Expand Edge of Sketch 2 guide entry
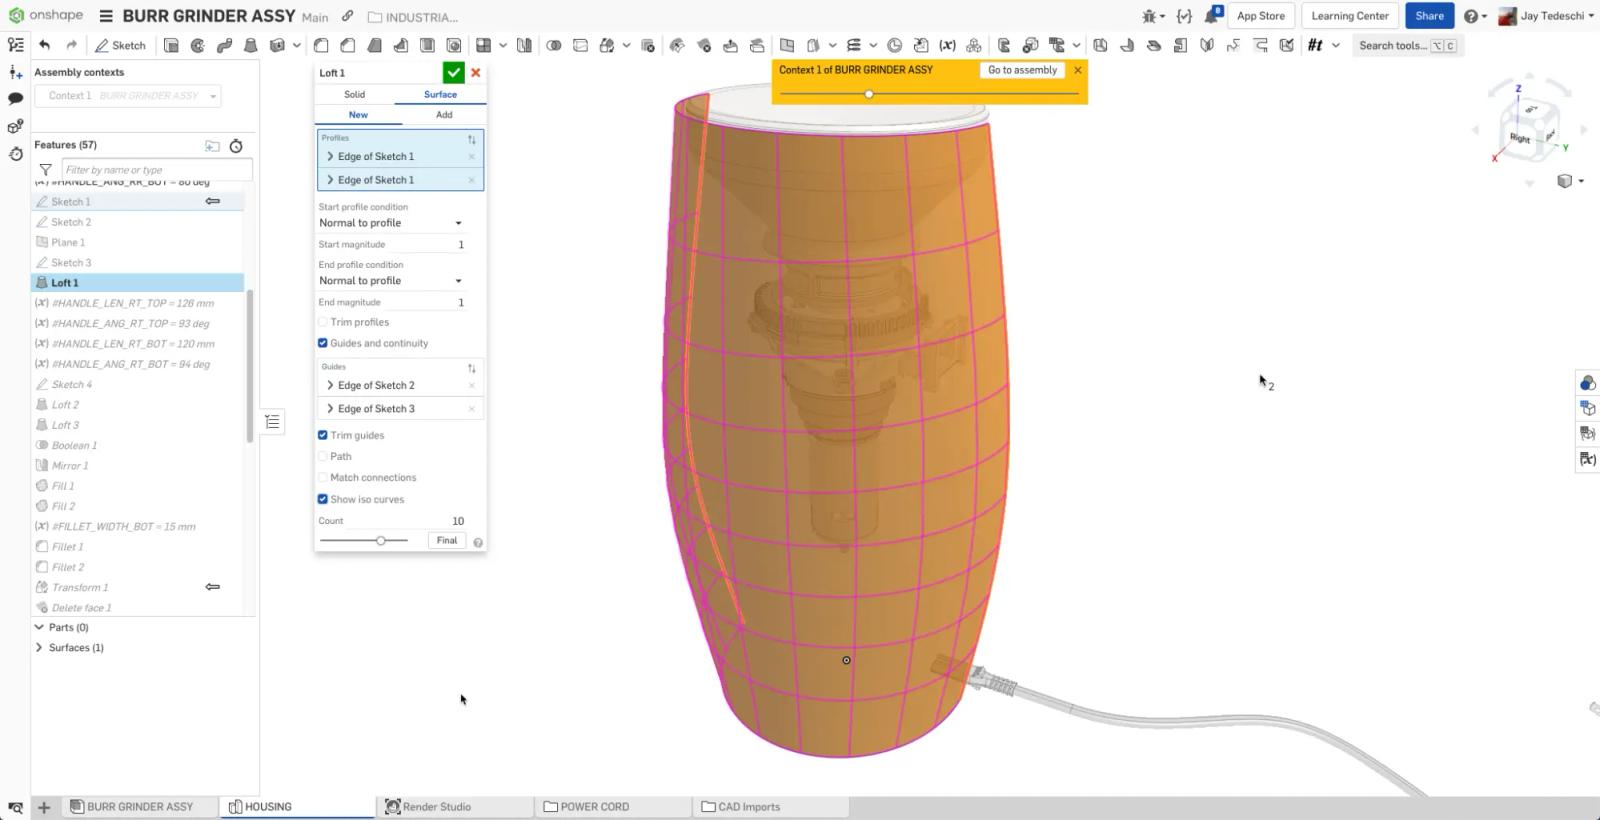 point(330,385)
